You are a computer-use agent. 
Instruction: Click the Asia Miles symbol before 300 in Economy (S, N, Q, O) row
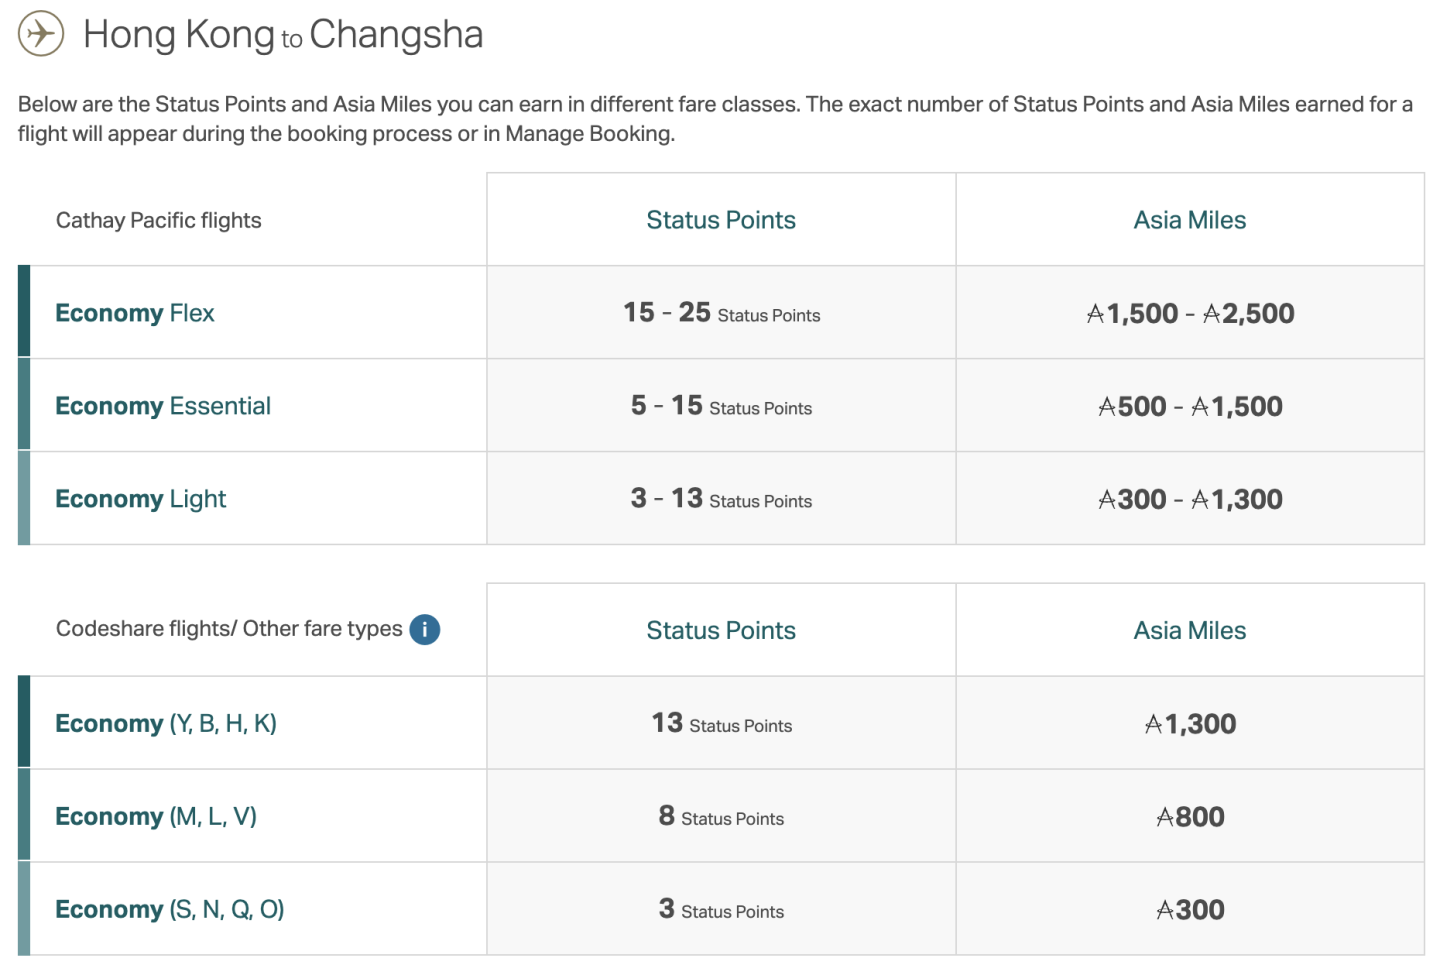click(x=1165, y=911)
